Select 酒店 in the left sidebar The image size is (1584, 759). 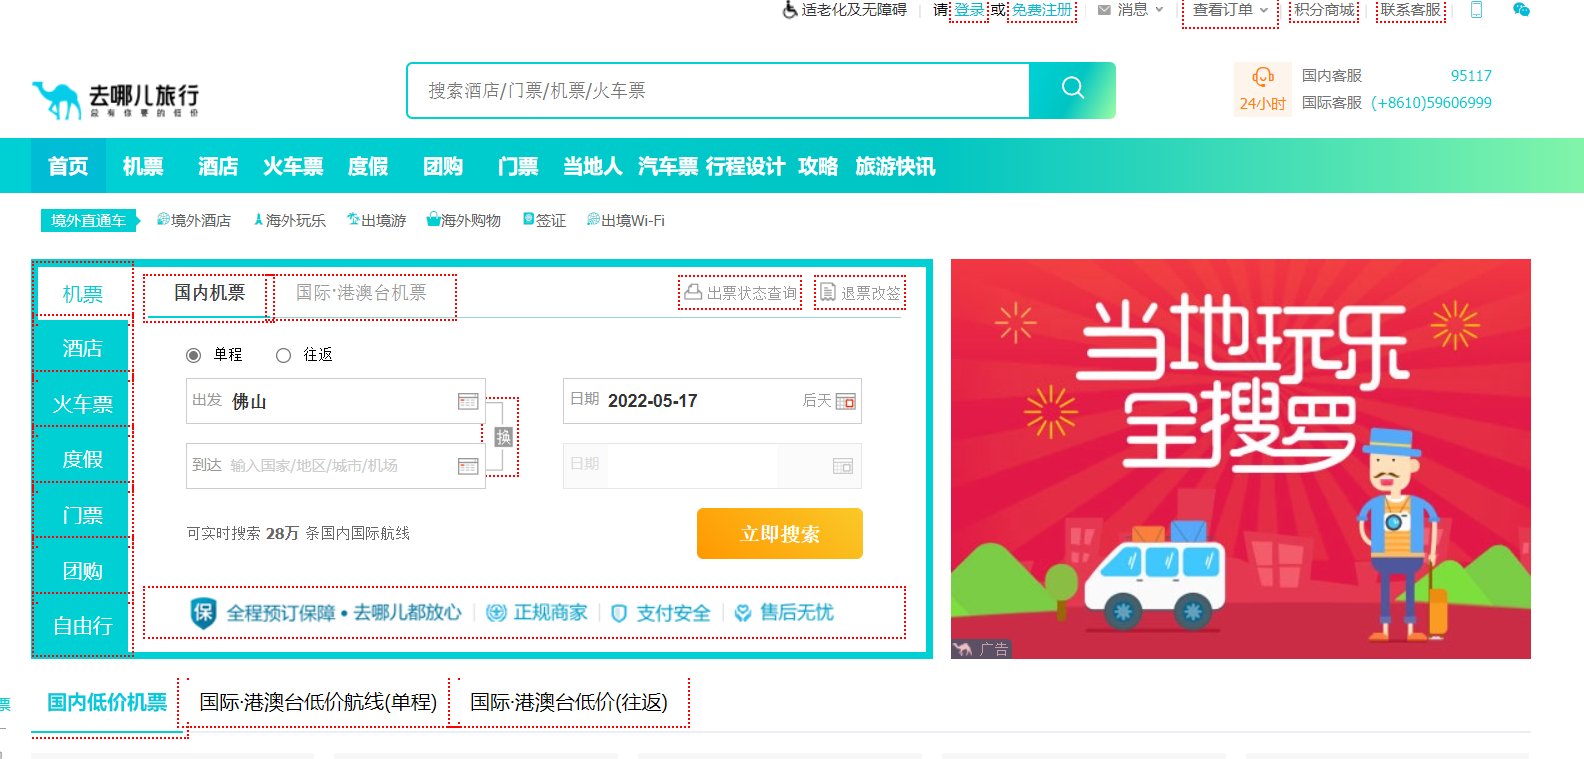coord(82,348)
